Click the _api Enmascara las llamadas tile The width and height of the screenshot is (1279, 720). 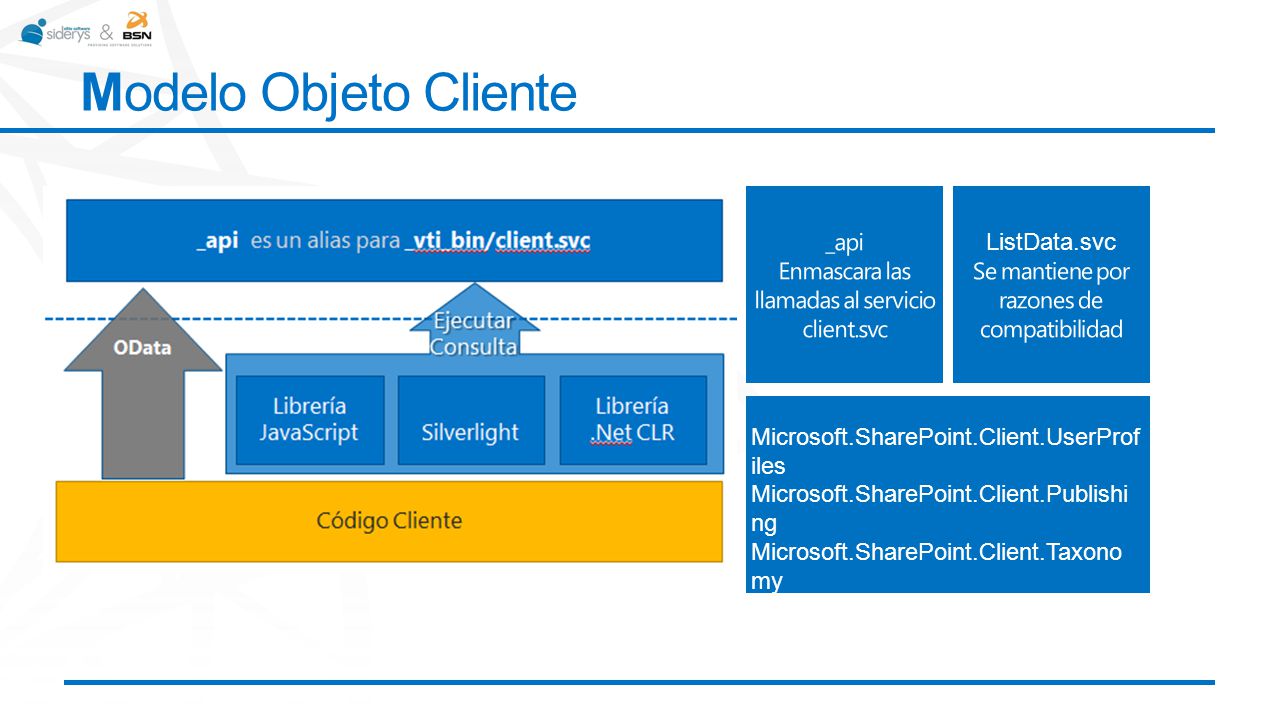click(x=844, y=284)
